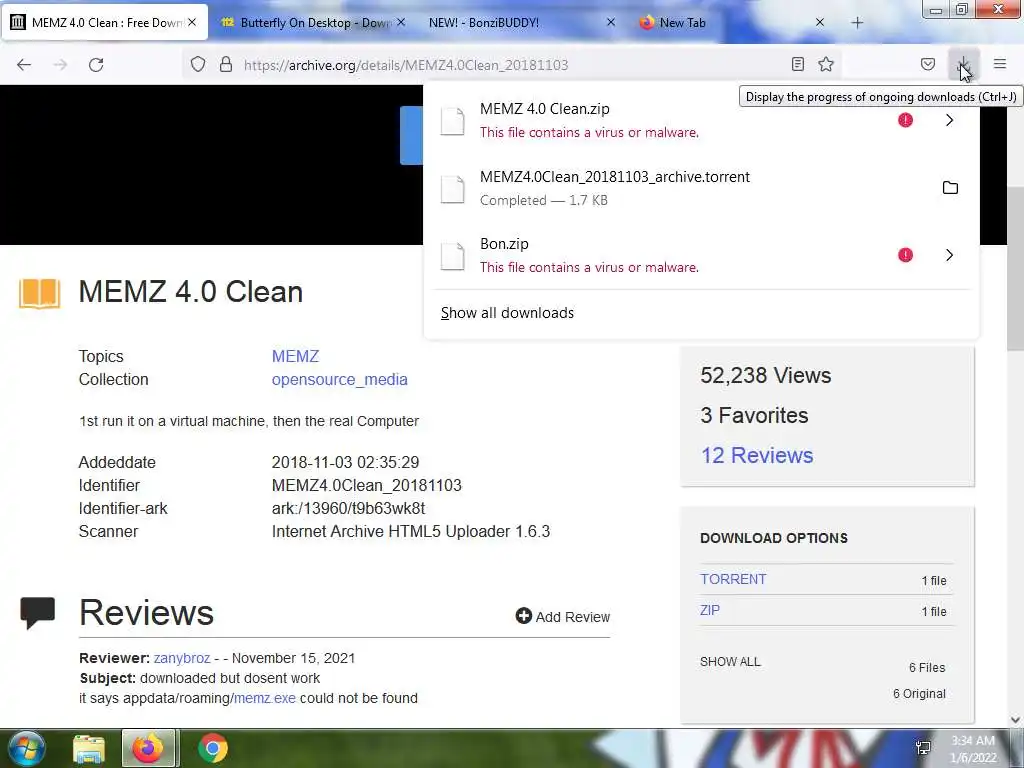Open Windows Explorer from taskbar
This screenshot has width=1024, height=768.
point(89,748)
